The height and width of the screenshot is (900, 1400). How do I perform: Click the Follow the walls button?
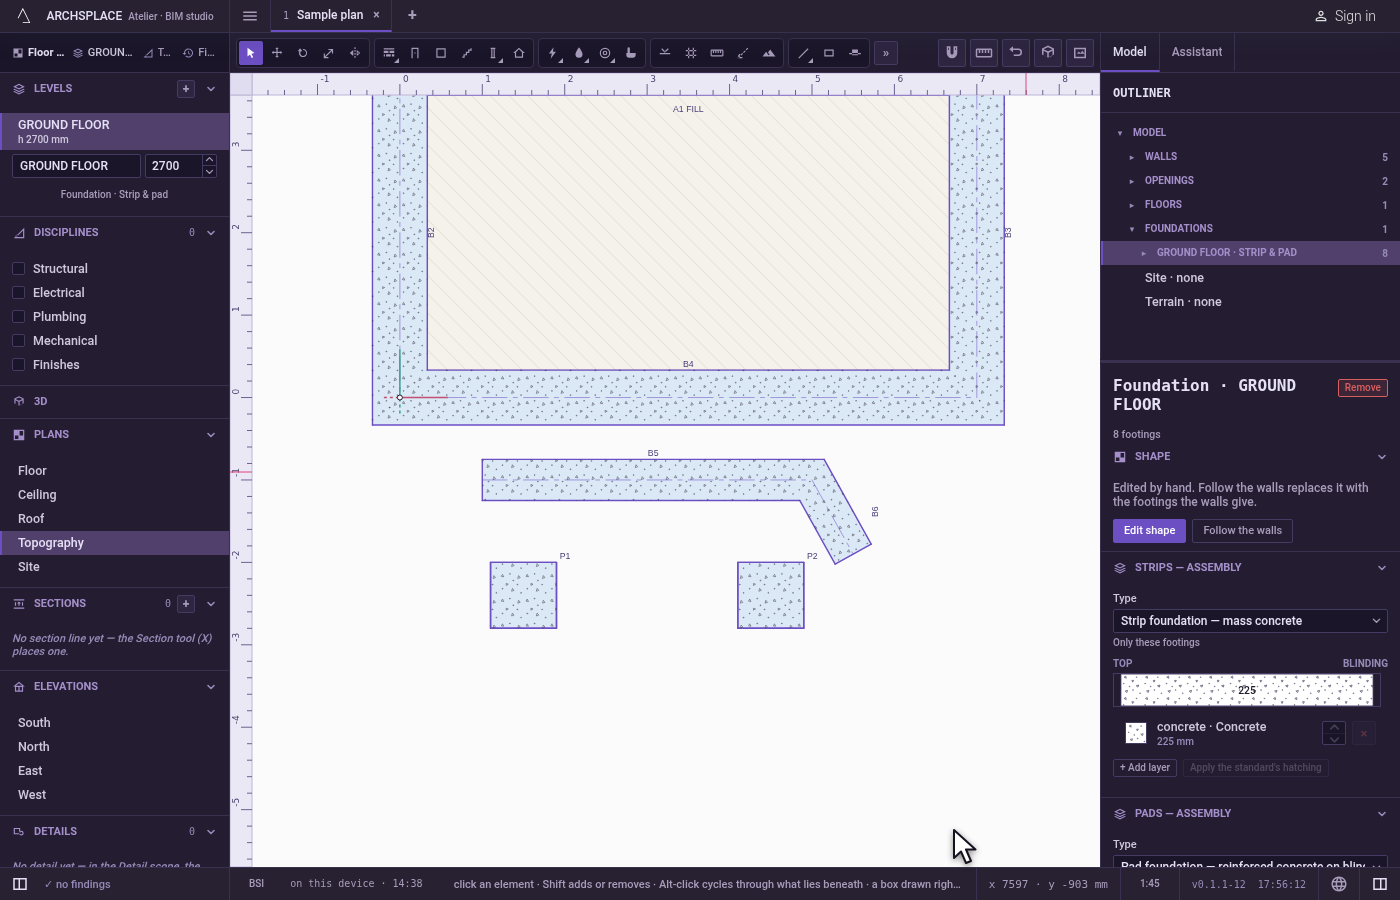click(1242, 531)
